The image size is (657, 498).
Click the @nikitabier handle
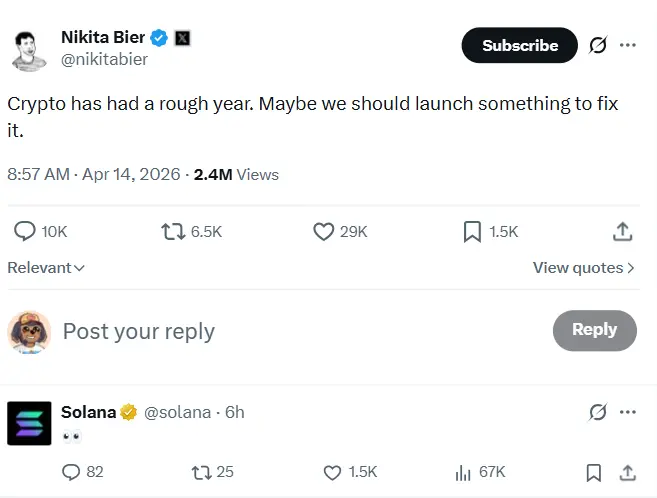(x=104, y=59)
